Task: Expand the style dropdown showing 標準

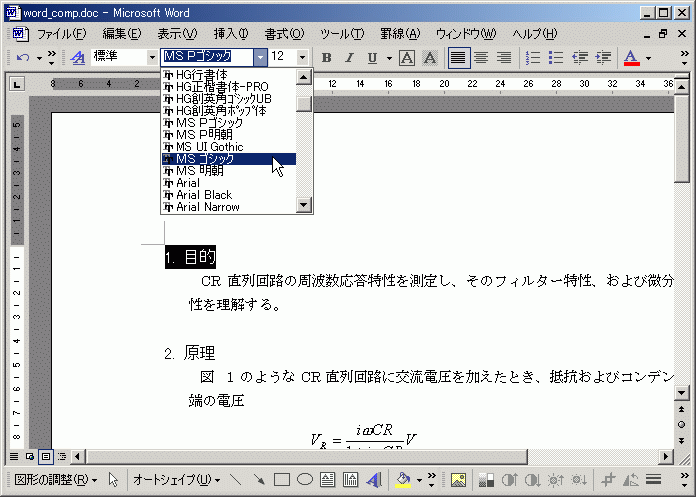Action: pyautogui.click(x=152, y=58)
